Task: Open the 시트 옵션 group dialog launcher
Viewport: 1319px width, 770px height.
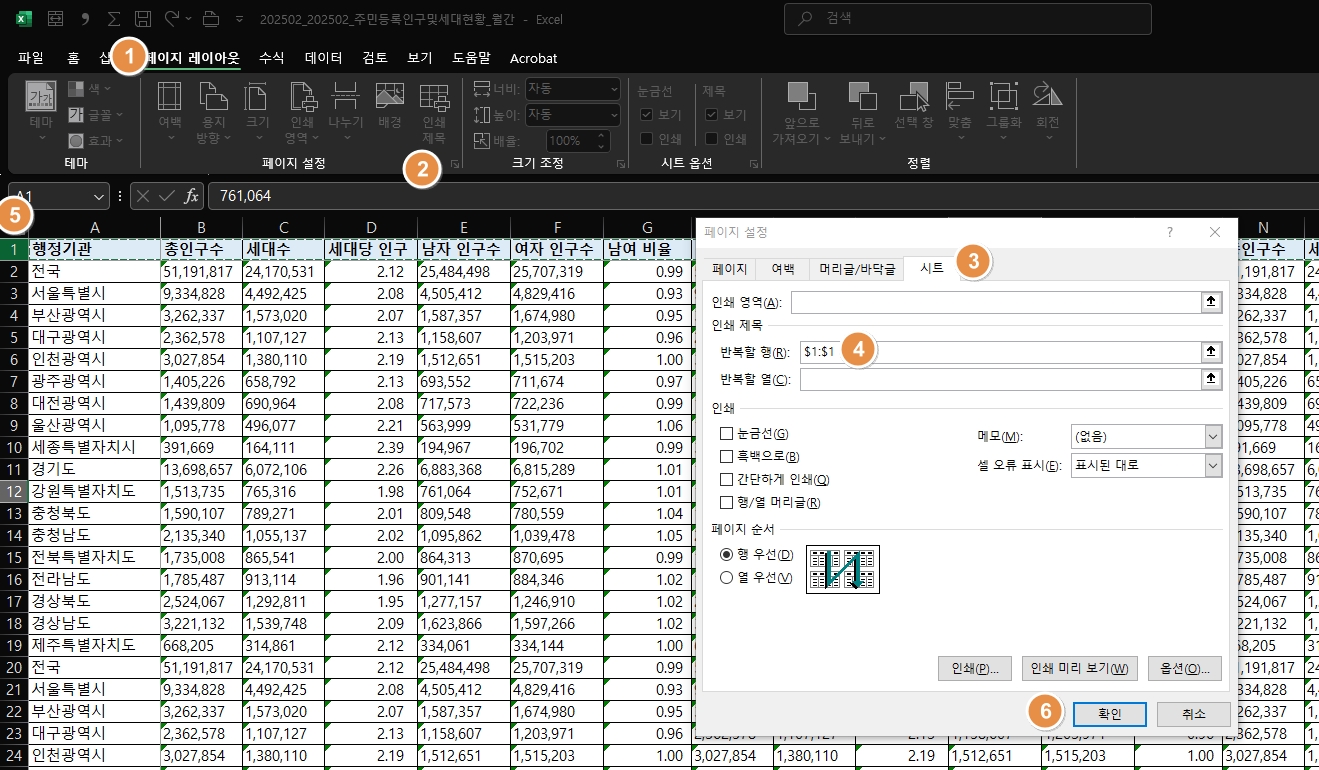Action: click(x=753, y=163)
